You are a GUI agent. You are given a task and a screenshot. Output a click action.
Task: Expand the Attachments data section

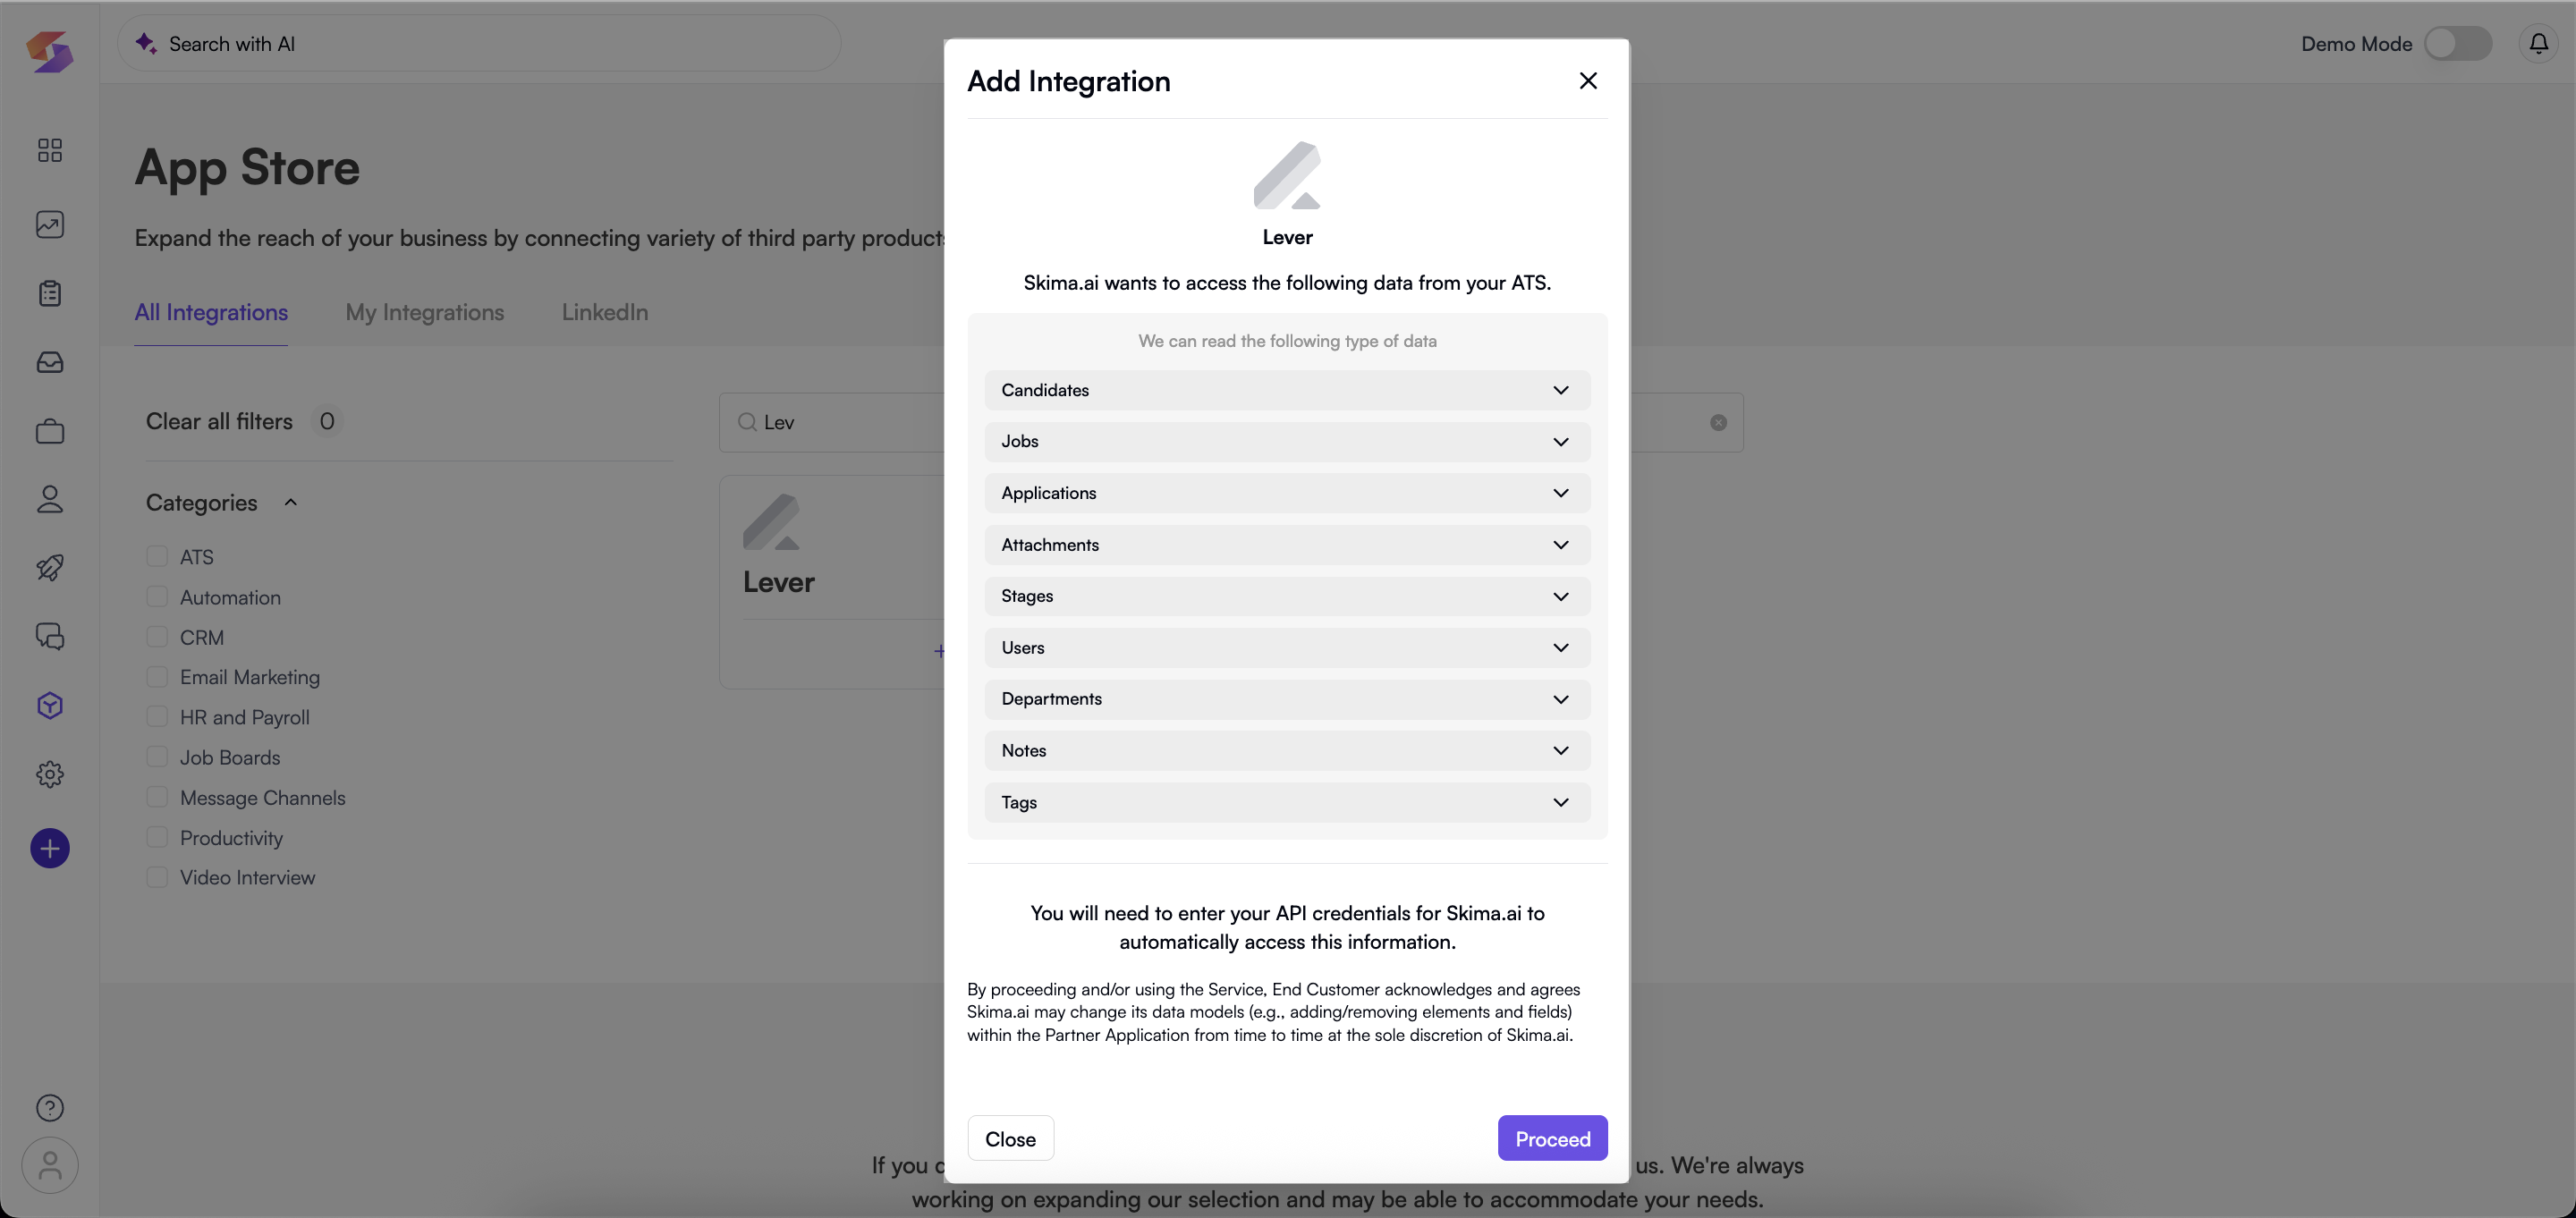[1286, 544]
